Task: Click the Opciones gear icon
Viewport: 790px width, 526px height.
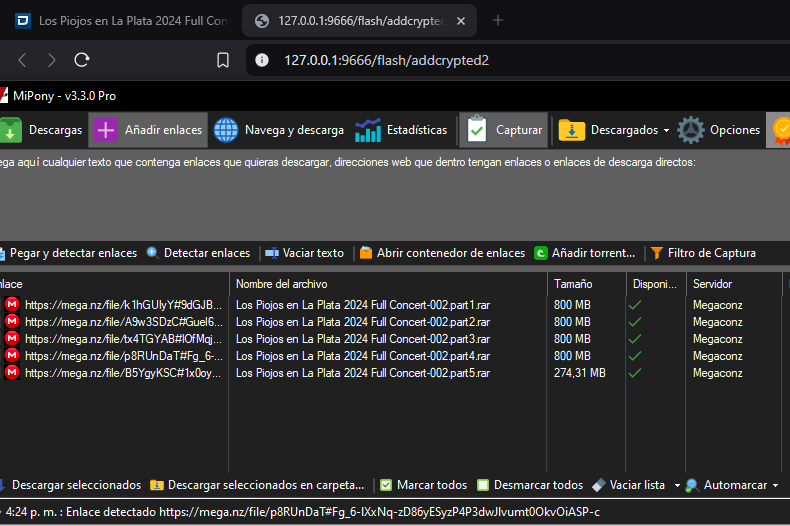Action: pos(691,130)
